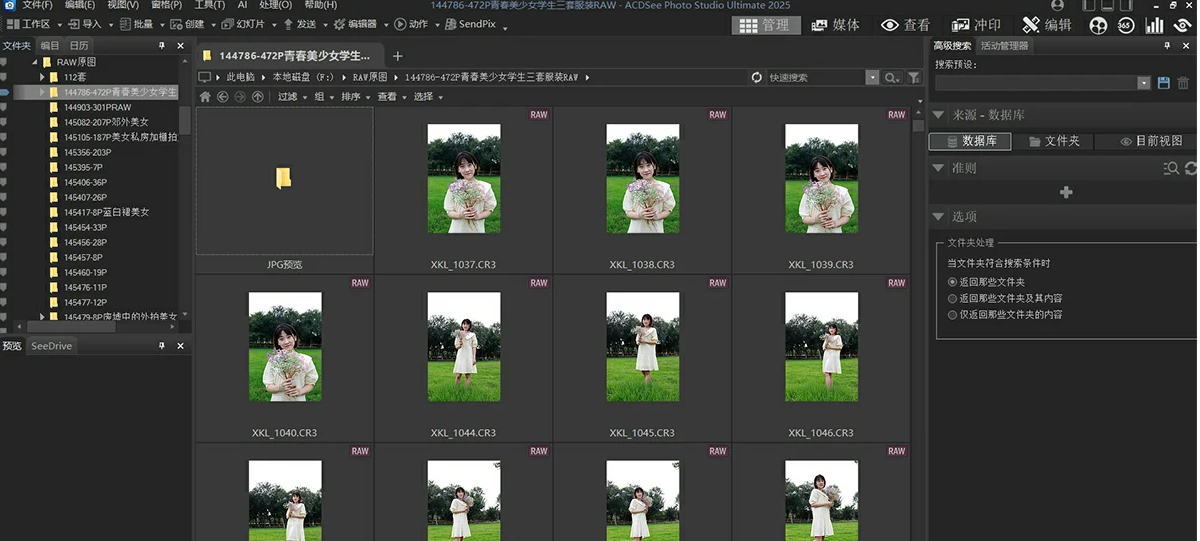Open the 过滤 filter dropdown
The height and width of the screenshot is (541, 1200).
tap(292, 97)
